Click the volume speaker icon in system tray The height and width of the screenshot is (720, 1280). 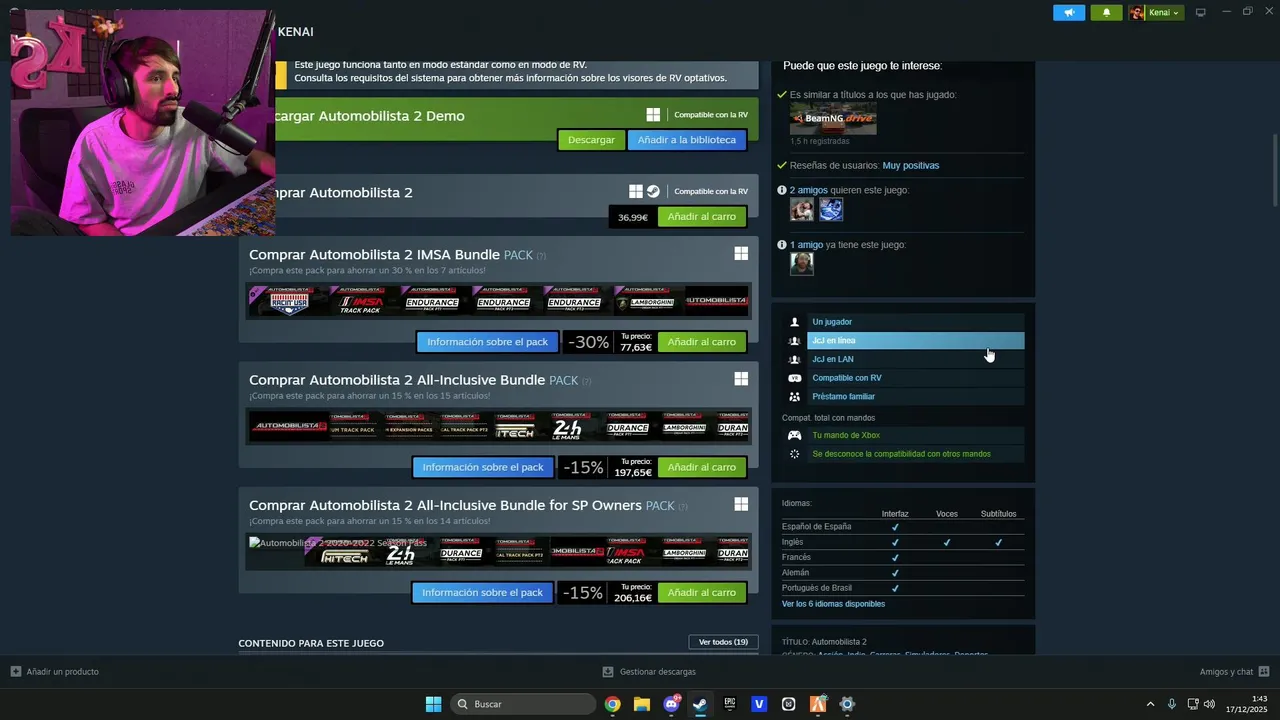pos(1209,704)
